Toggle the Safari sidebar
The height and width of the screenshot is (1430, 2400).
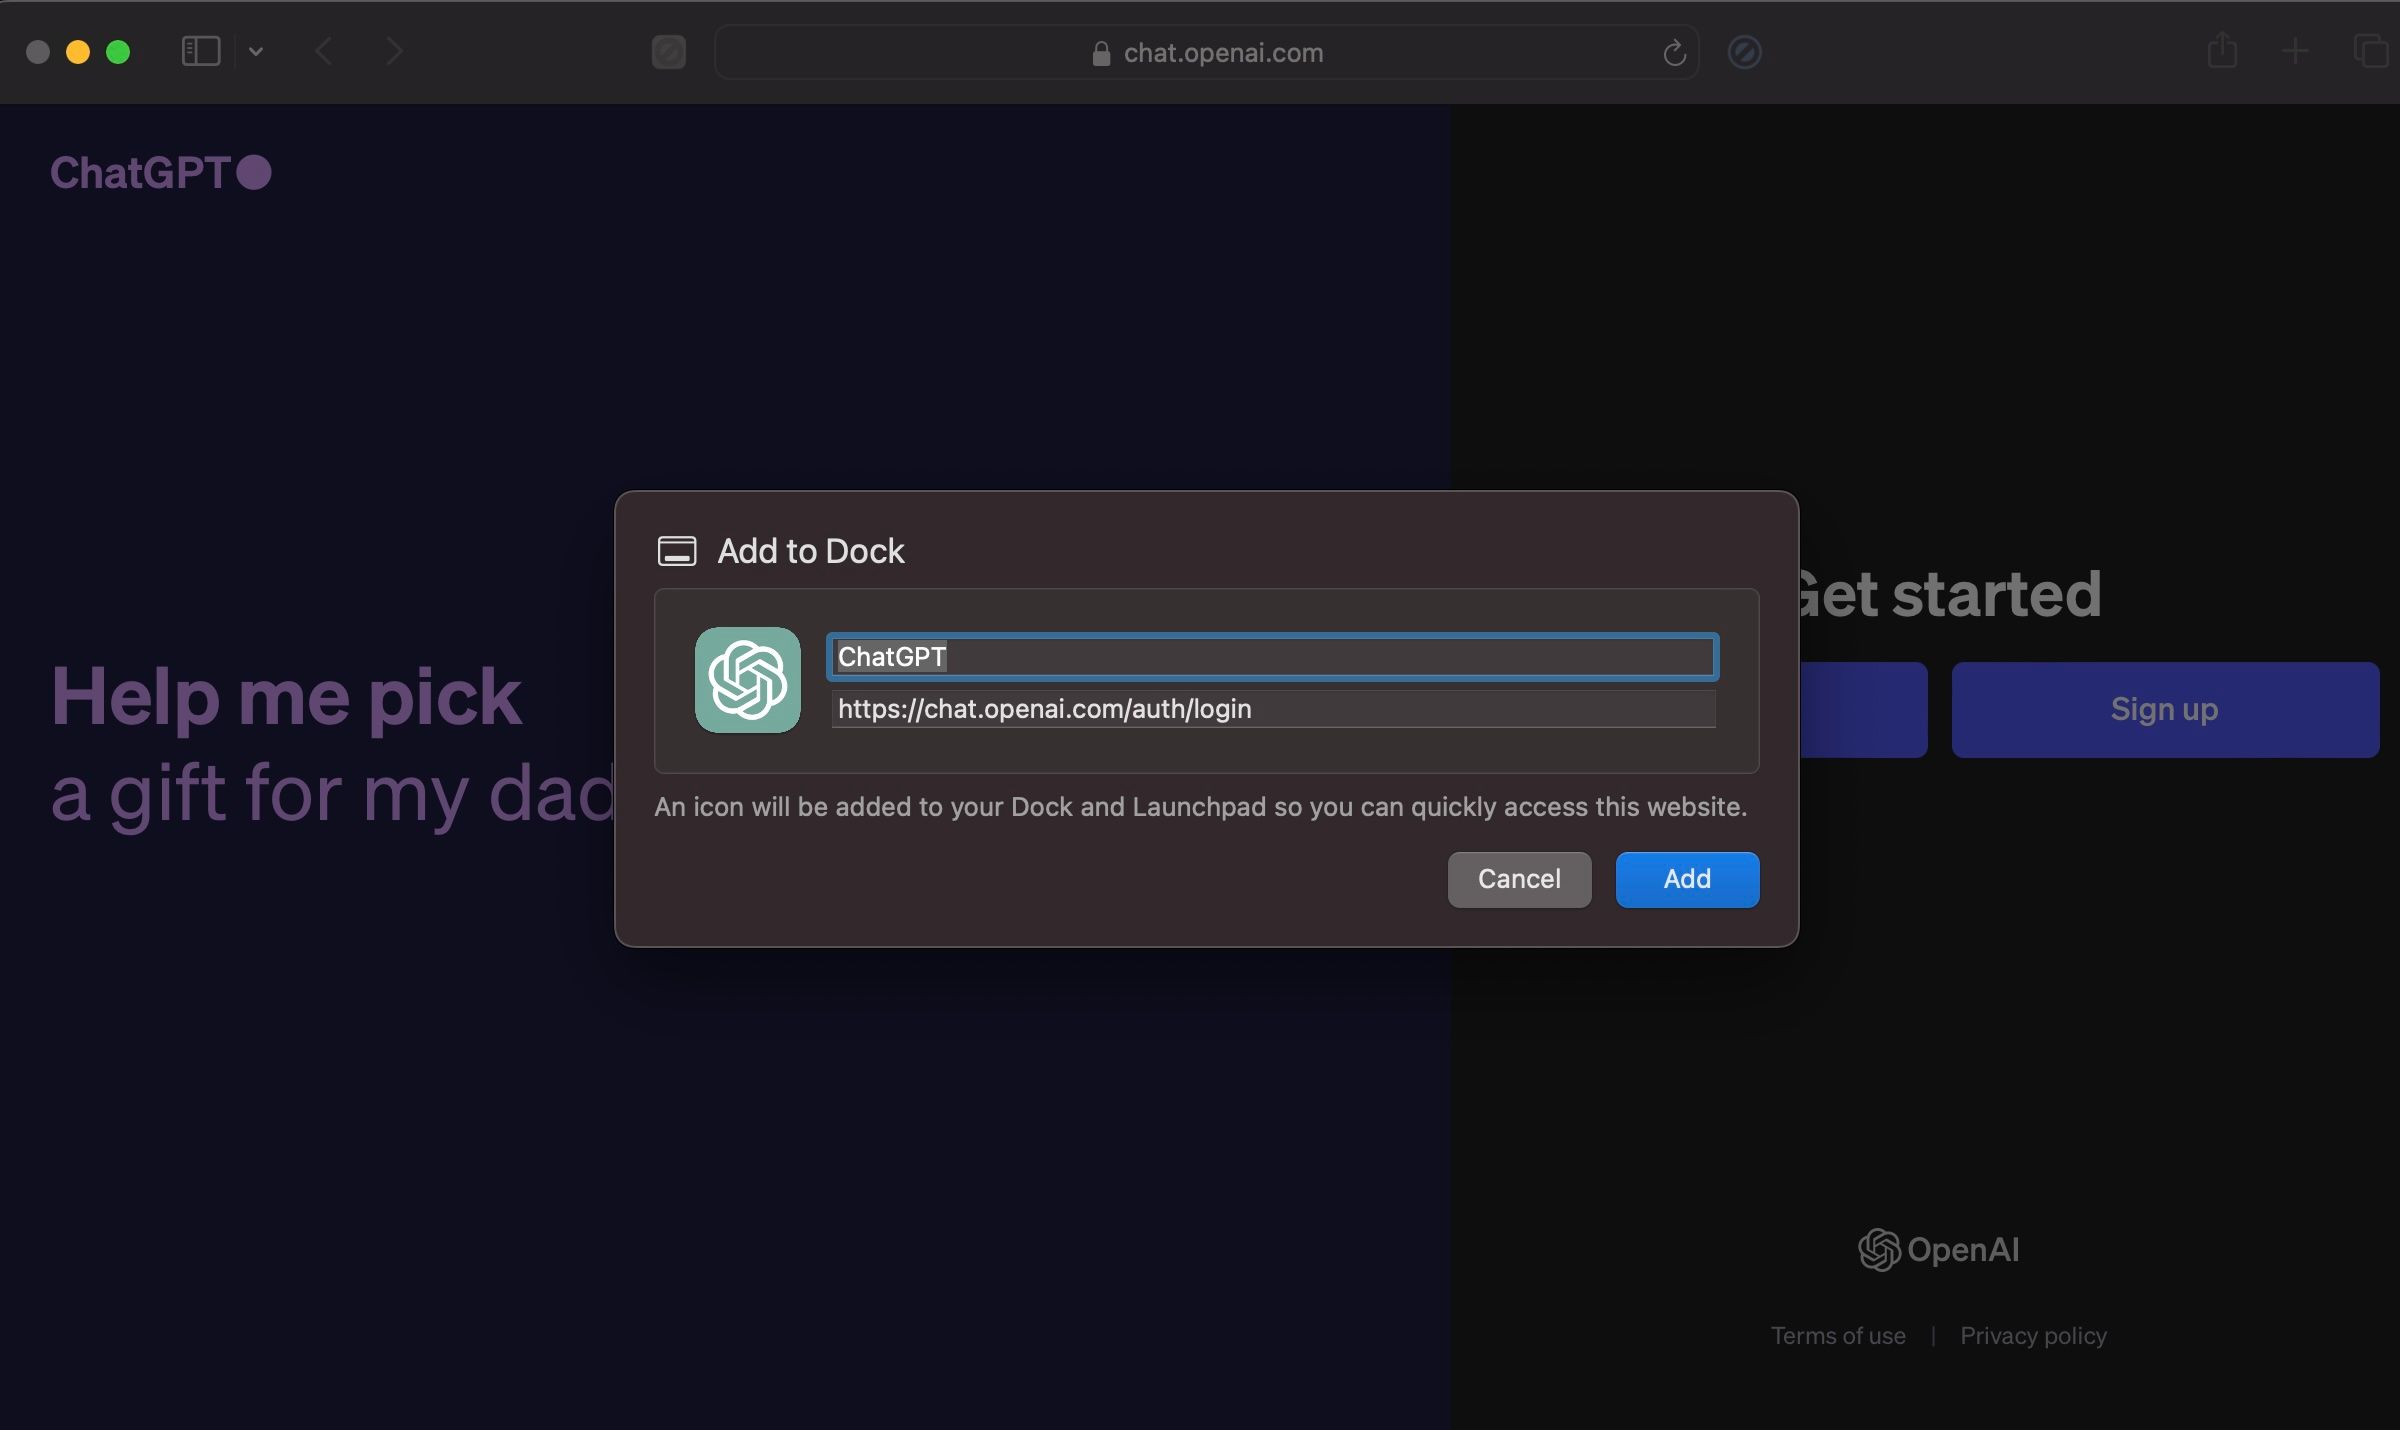[200, 51]
